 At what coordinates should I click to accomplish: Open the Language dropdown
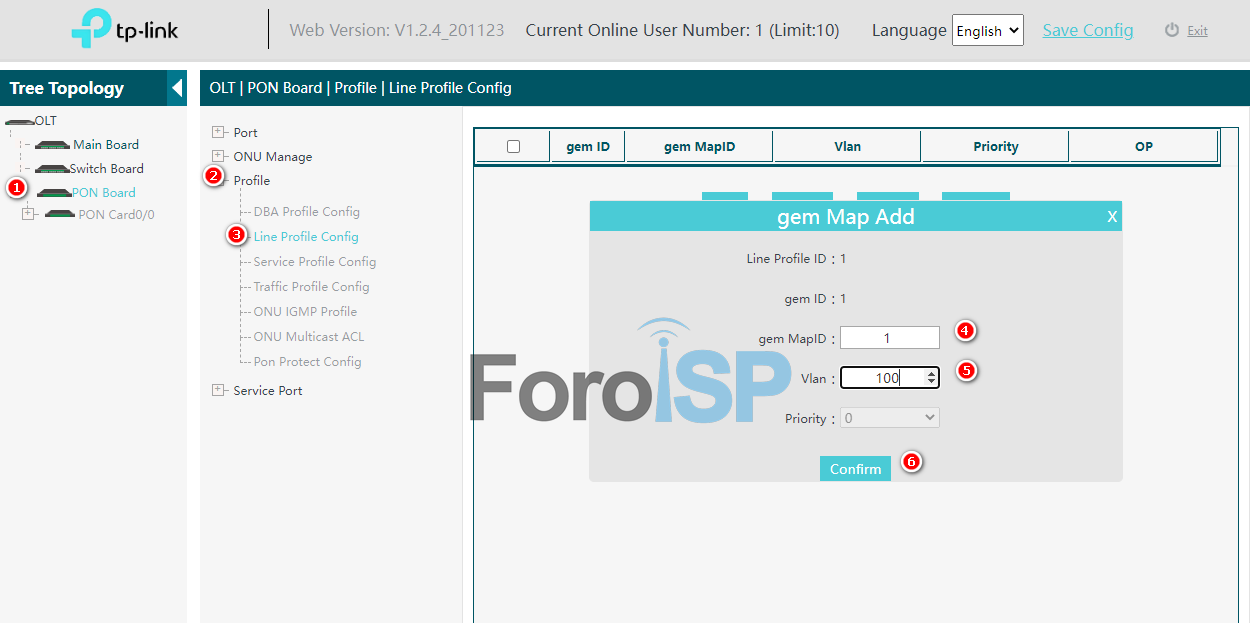[x=987, y=31]
